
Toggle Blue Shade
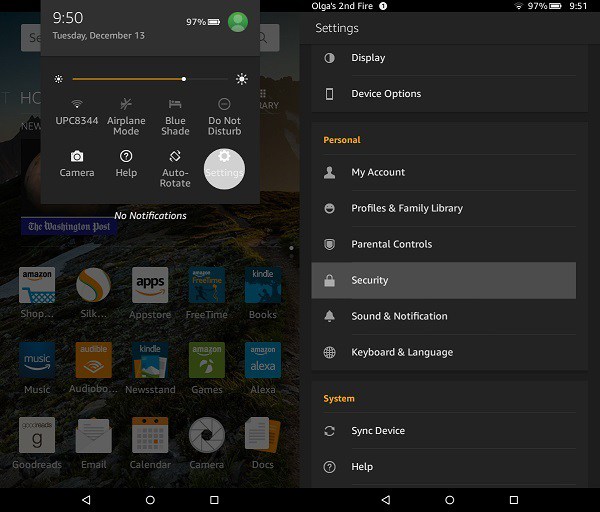pos(175,117)
